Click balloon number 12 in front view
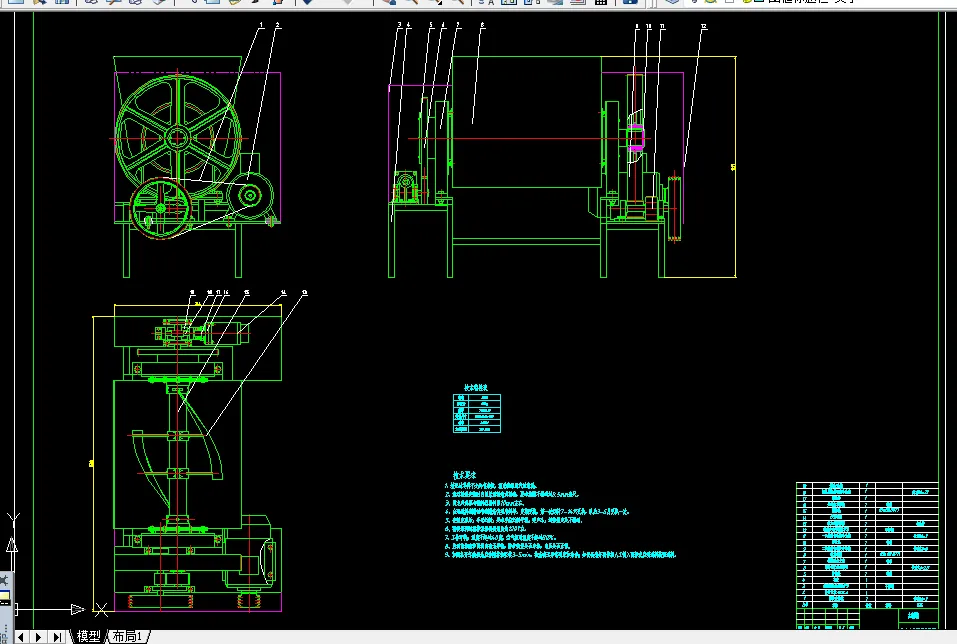This screenshot has width=957, height=644. (704, 26)
